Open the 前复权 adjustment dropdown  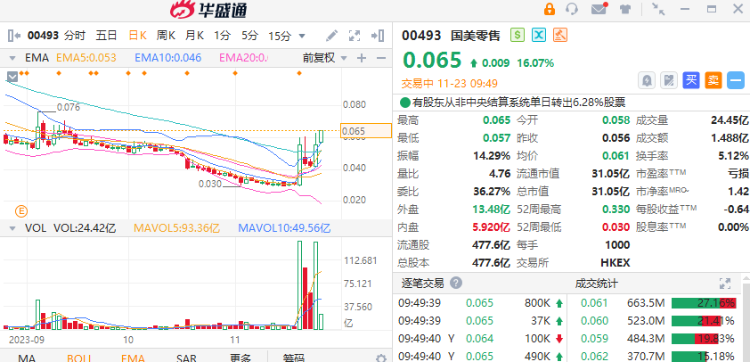click(x=325, y=58)
